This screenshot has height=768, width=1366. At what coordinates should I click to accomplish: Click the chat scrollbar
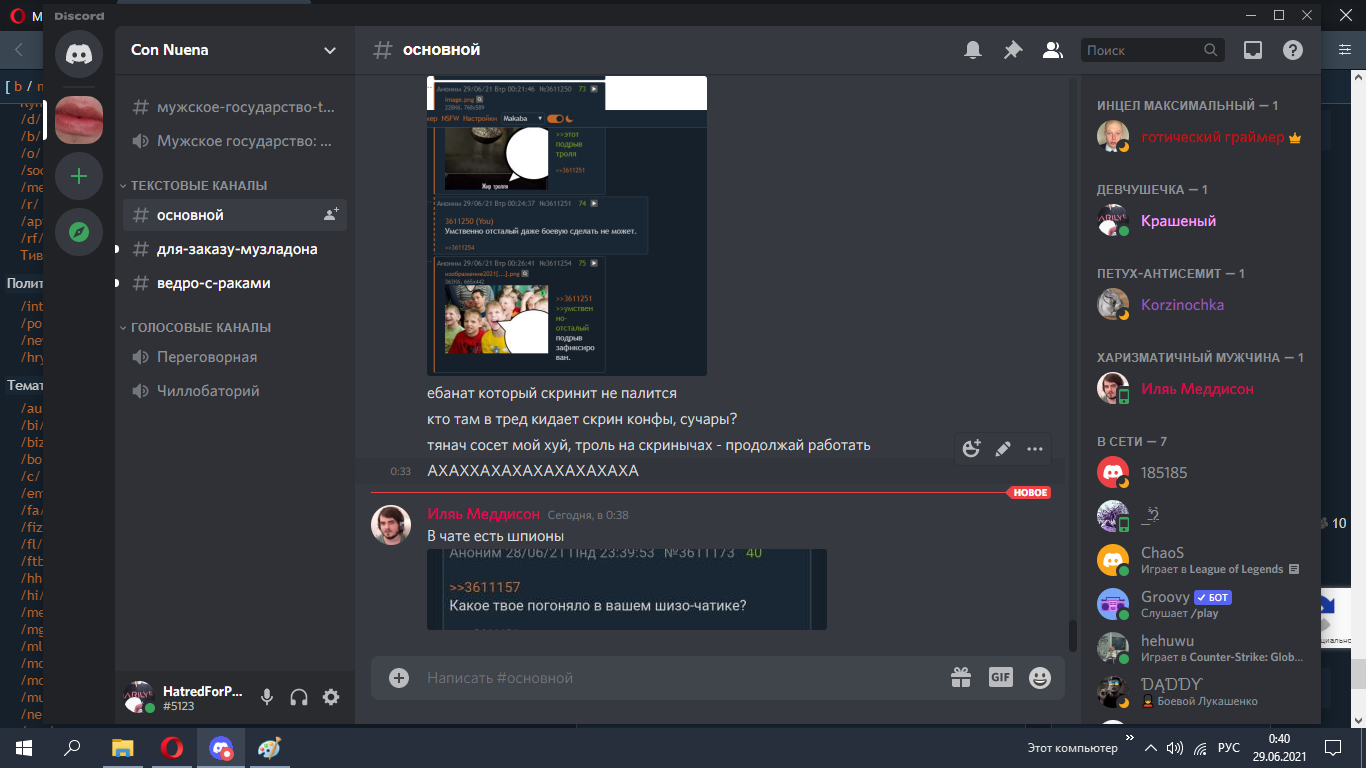pyautogui.click(x=1073, y=636)
